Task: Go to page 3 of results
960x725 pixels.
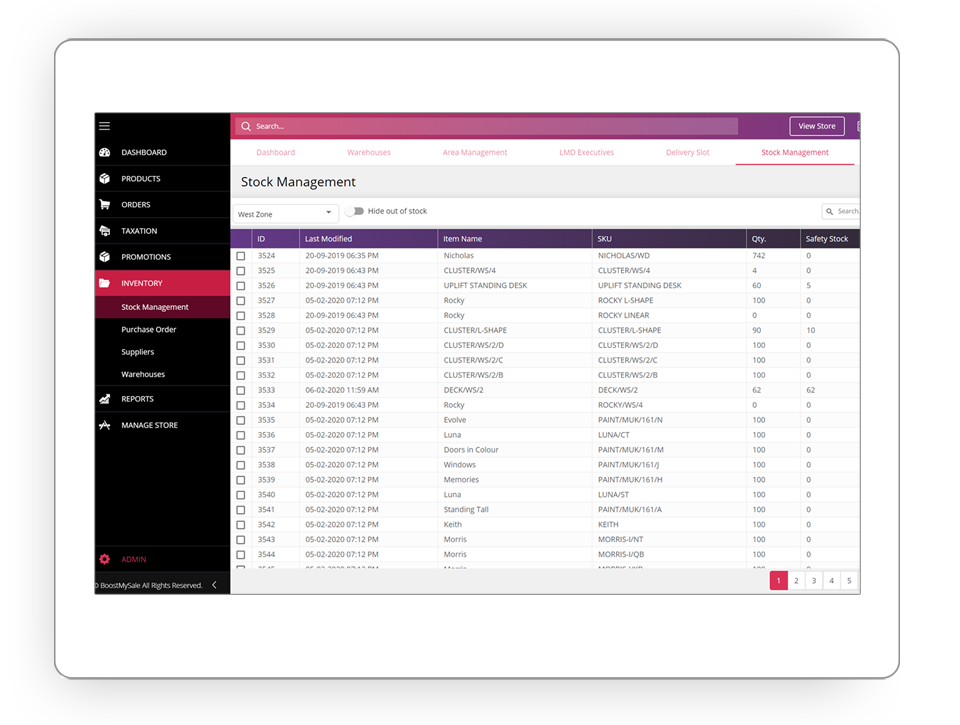Action: pos(814,580)
